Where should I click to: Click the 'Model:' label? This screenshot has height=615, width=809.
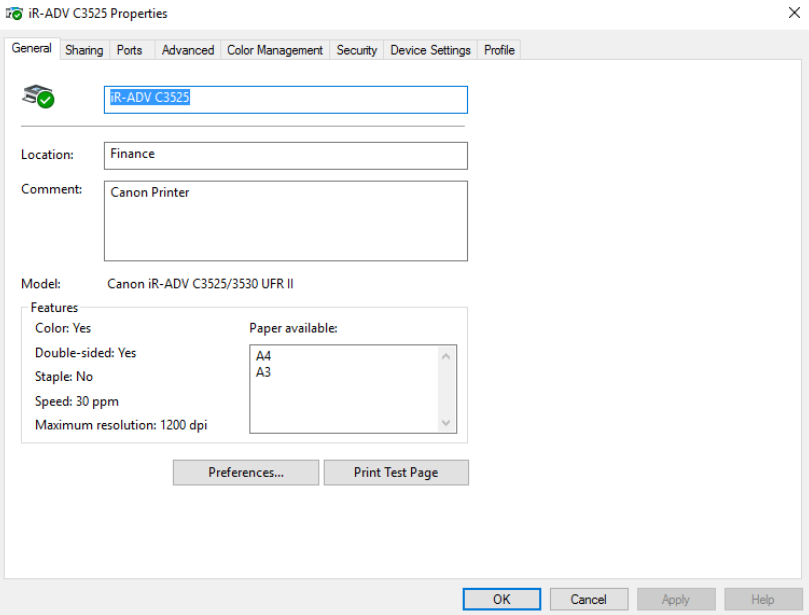coord(41,284)
